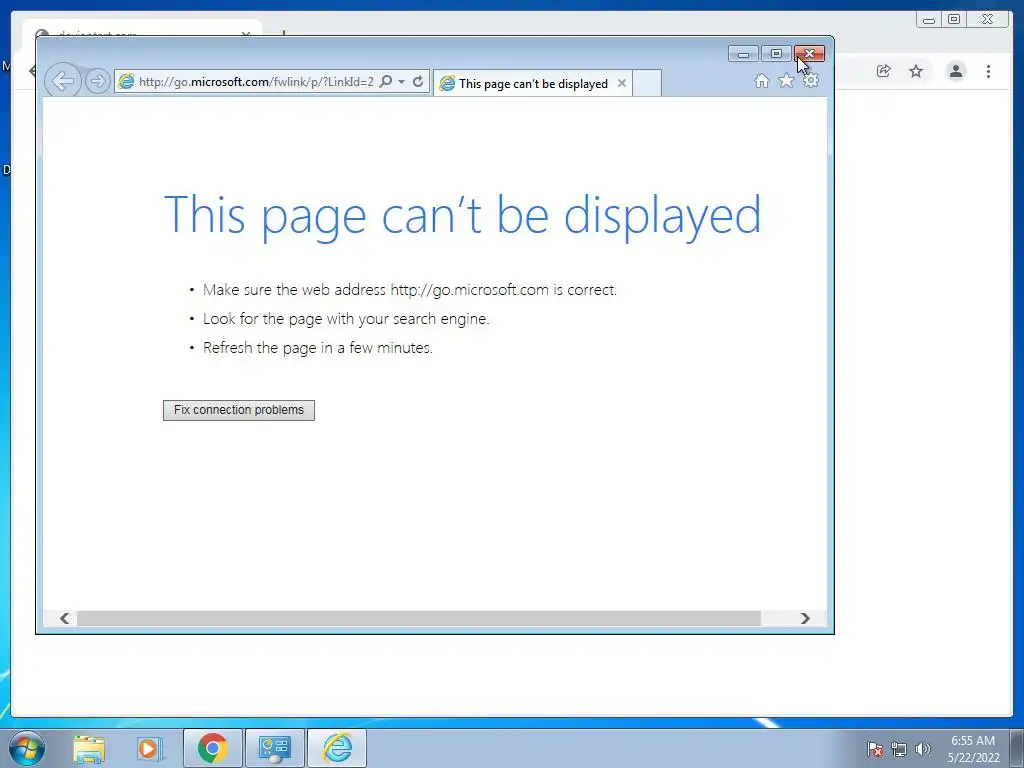Viewport: 1024px width, 768px height.
Task: Close the 'This page can't be displayed' tab
Action: (x=622, y=83)
